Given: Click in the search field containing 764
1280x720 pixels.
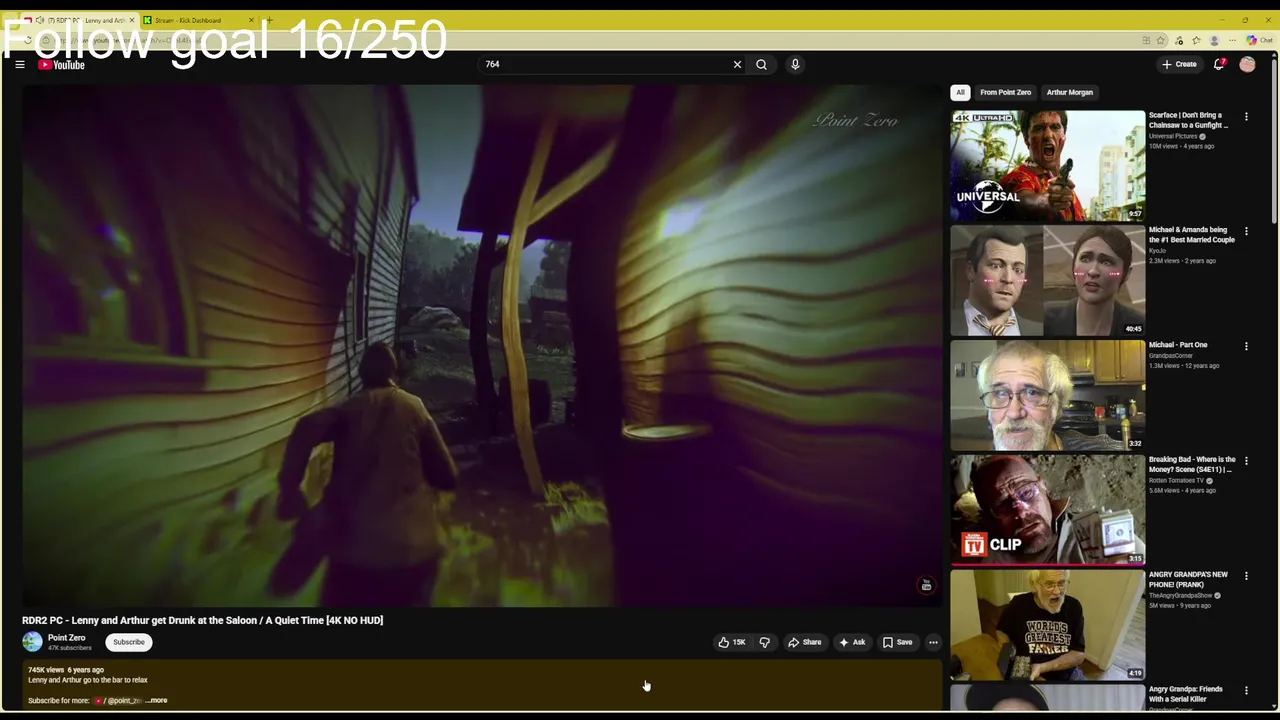Looking at the screenshot, I should click(605, 64).
